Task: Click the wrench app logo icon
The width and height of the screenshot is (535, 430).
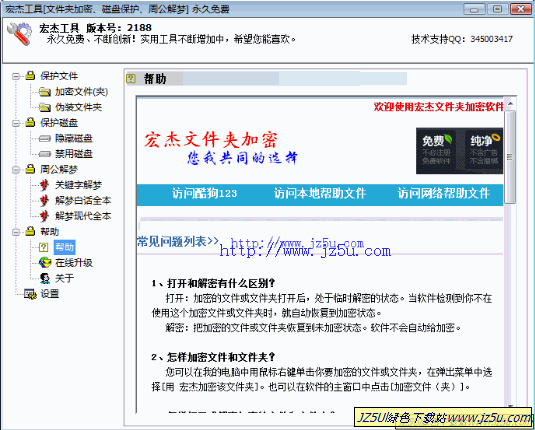Action: click(x=19, y=33)
